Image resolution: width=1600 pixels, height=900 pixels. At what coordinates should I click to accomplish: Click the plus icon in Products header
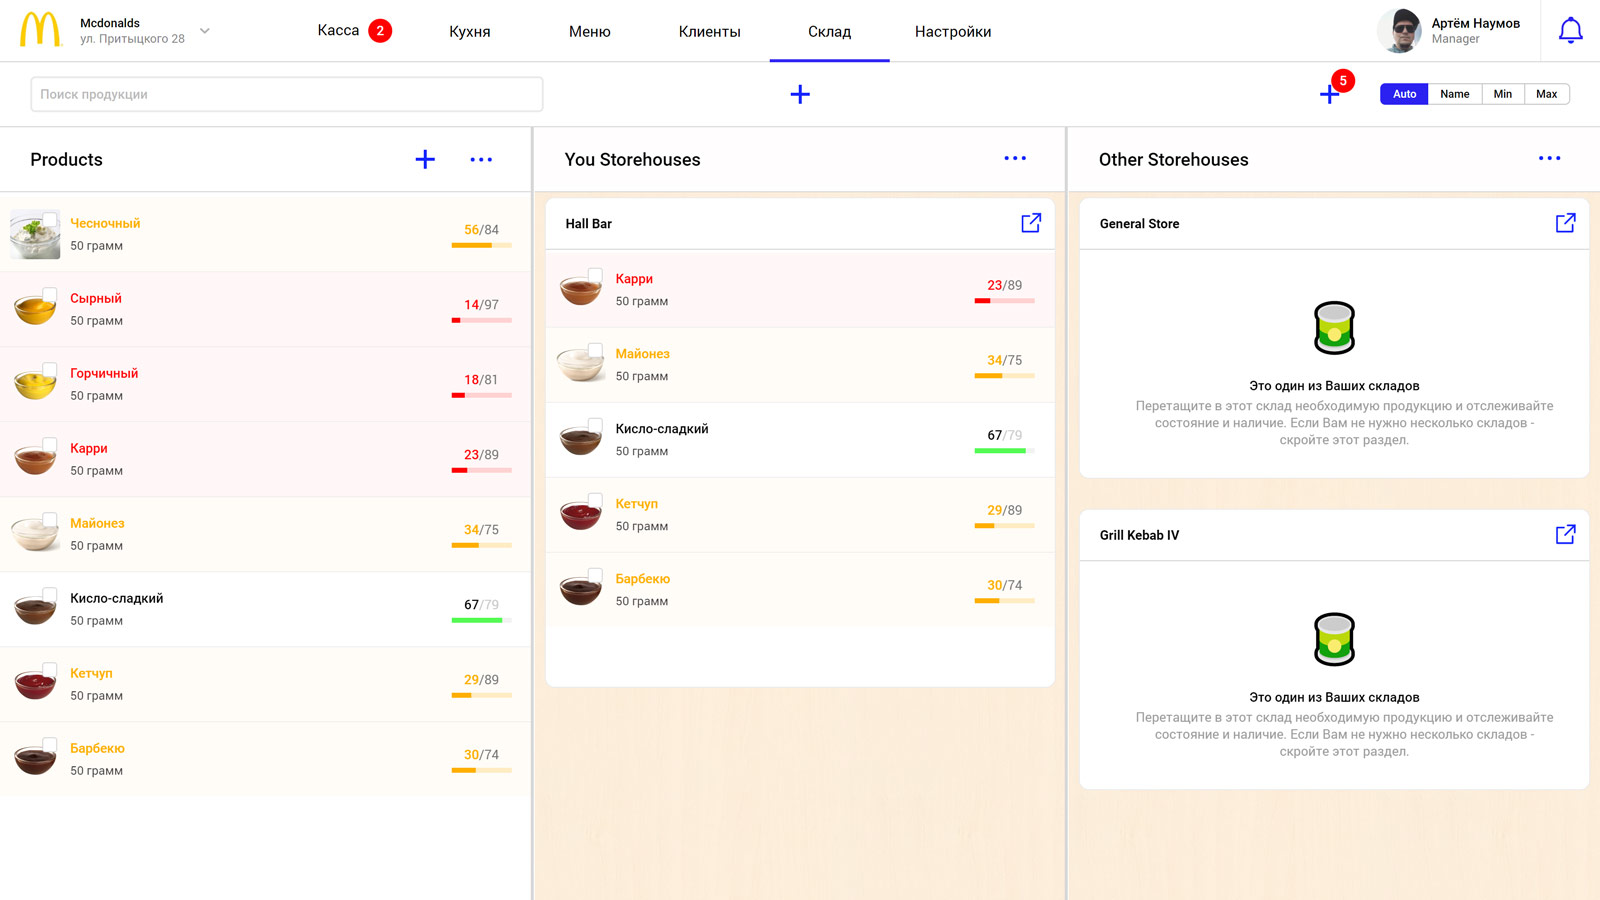425,159
